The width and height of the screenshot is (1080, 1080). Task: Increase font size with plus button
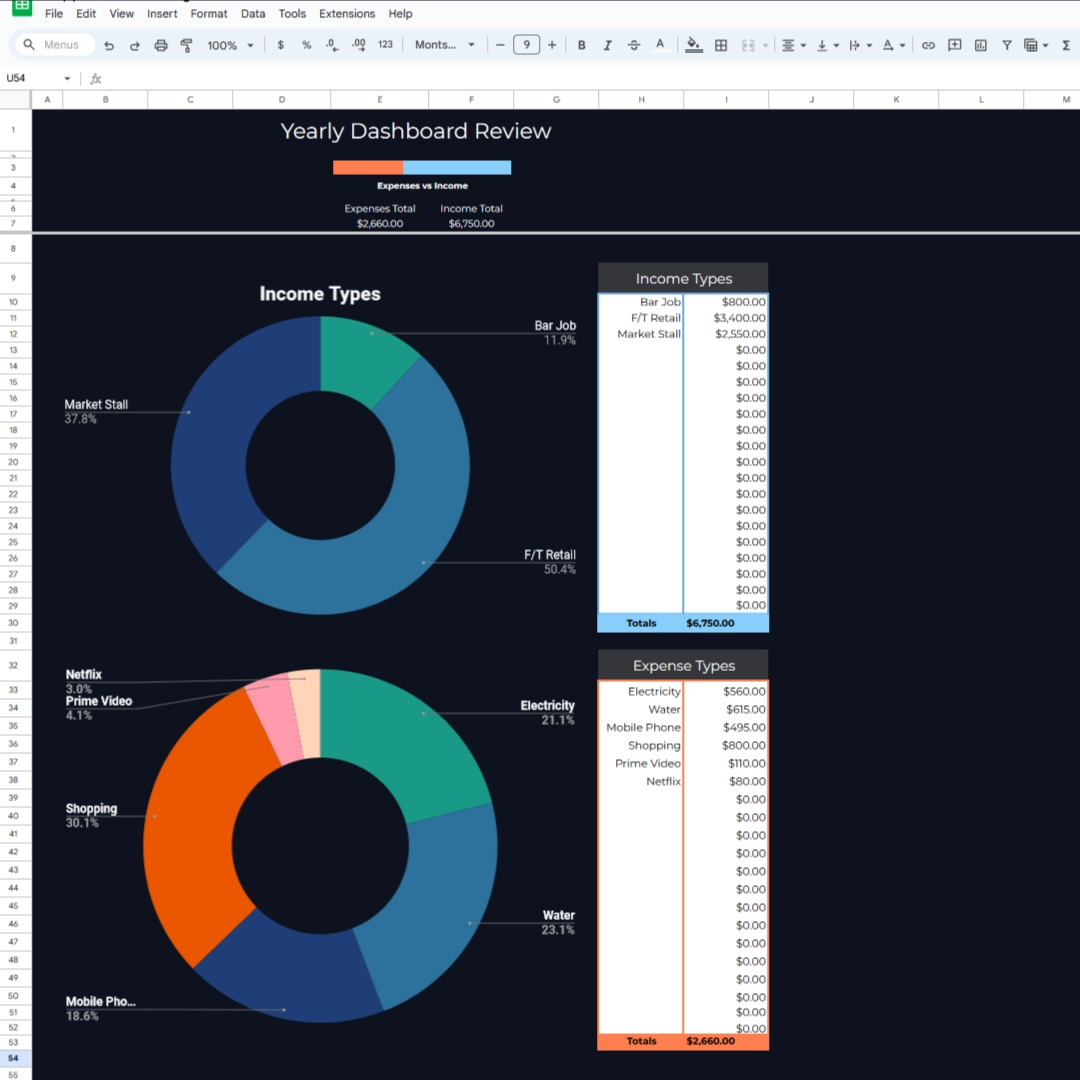coord(552,45)
